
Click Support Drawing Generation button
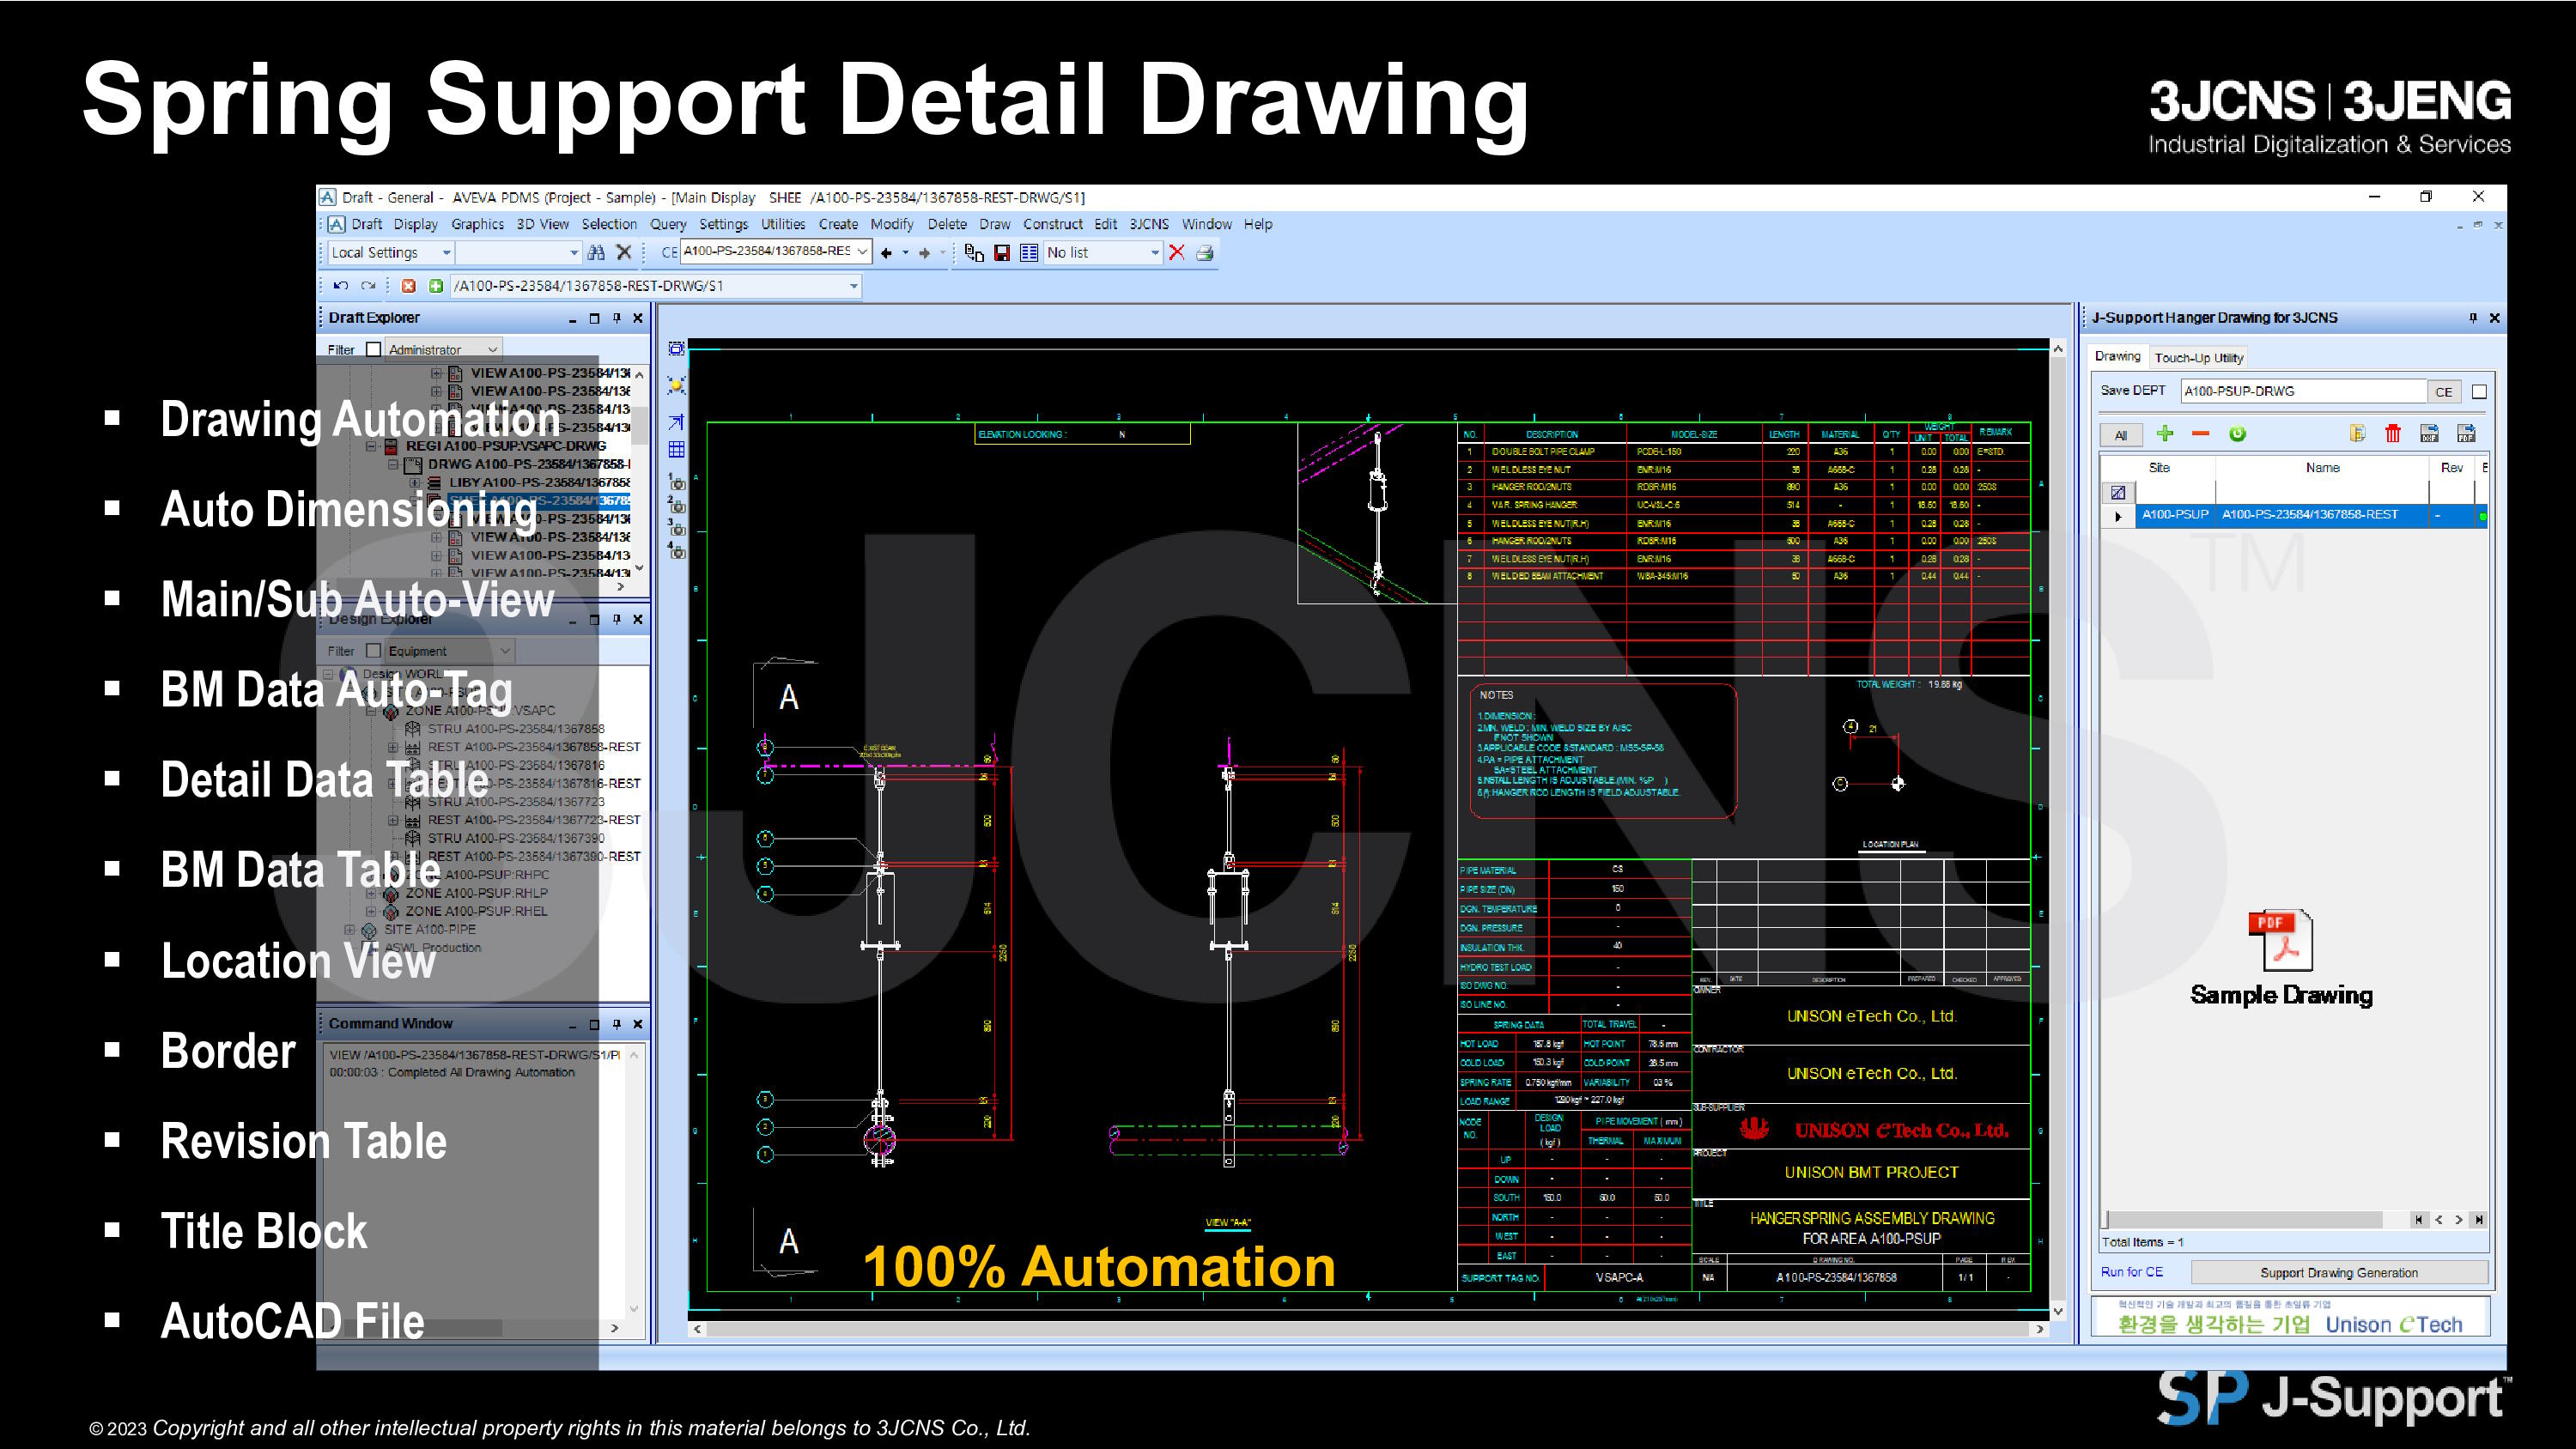click(2339, 1273)
